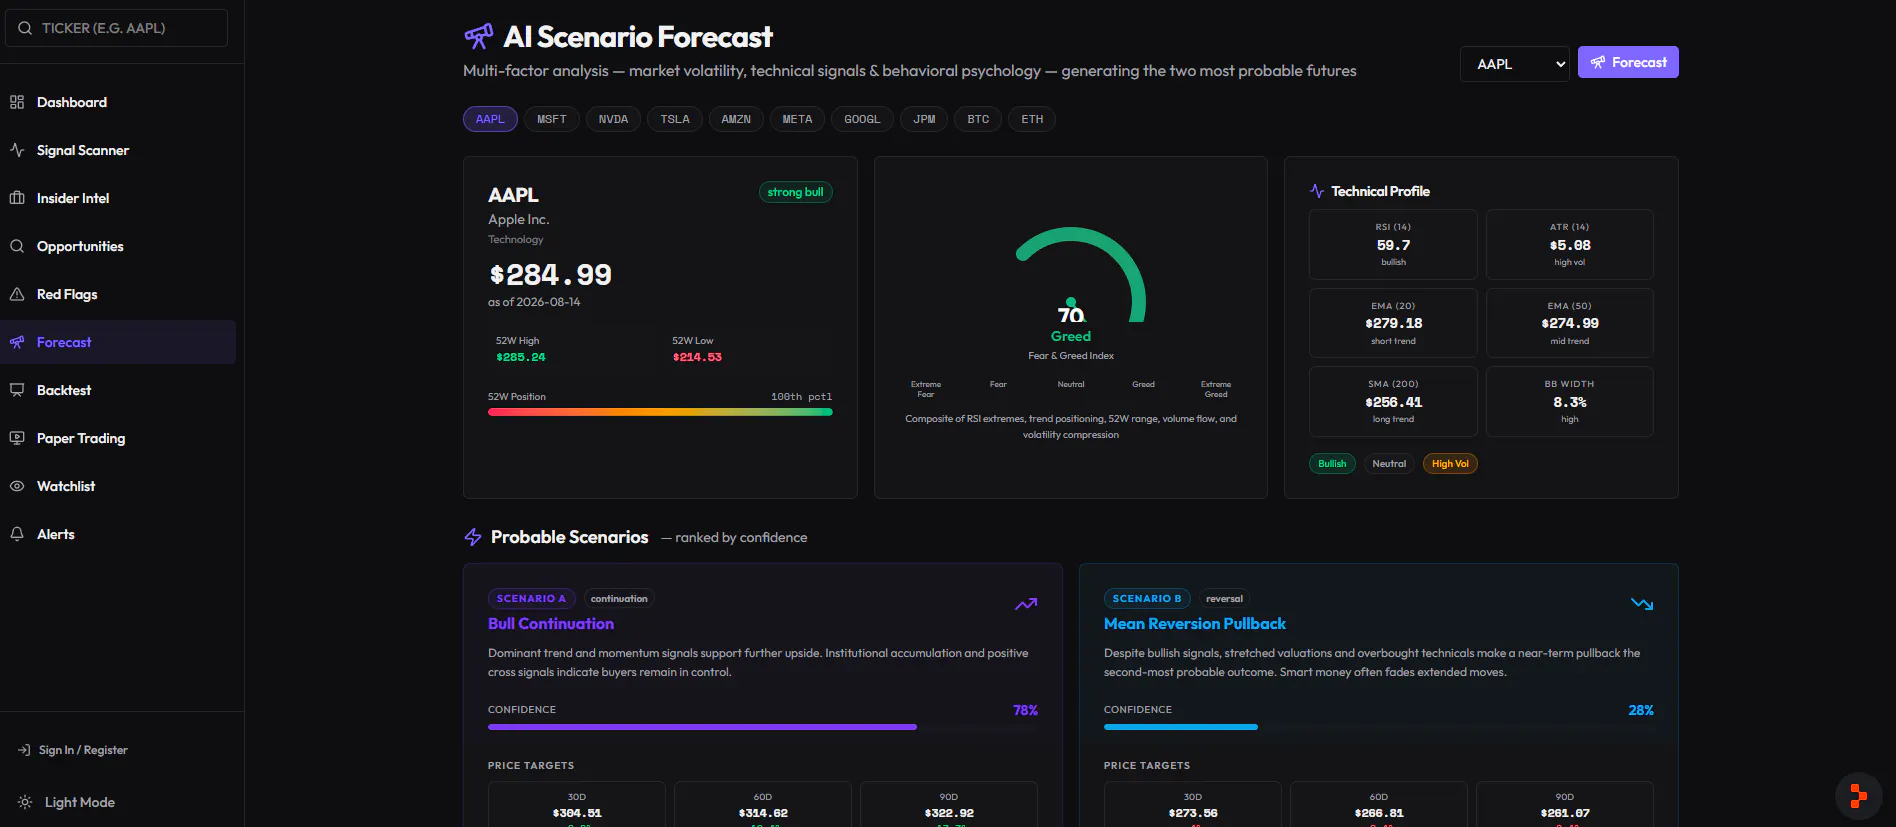Click the EMA (20) metric card
1896x827 pixels.
1393,323
